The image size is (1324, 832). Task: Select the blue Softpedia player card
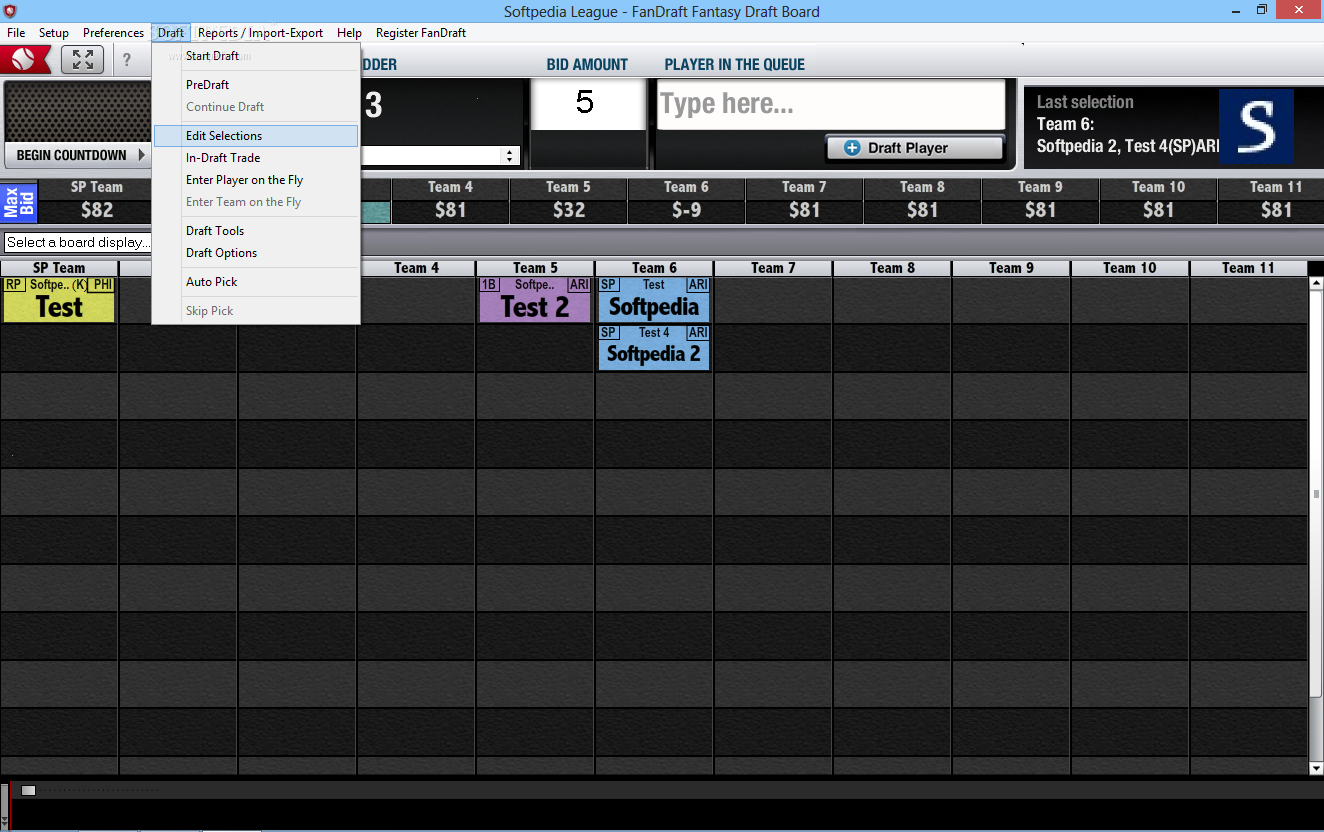[x=654, y=300]
